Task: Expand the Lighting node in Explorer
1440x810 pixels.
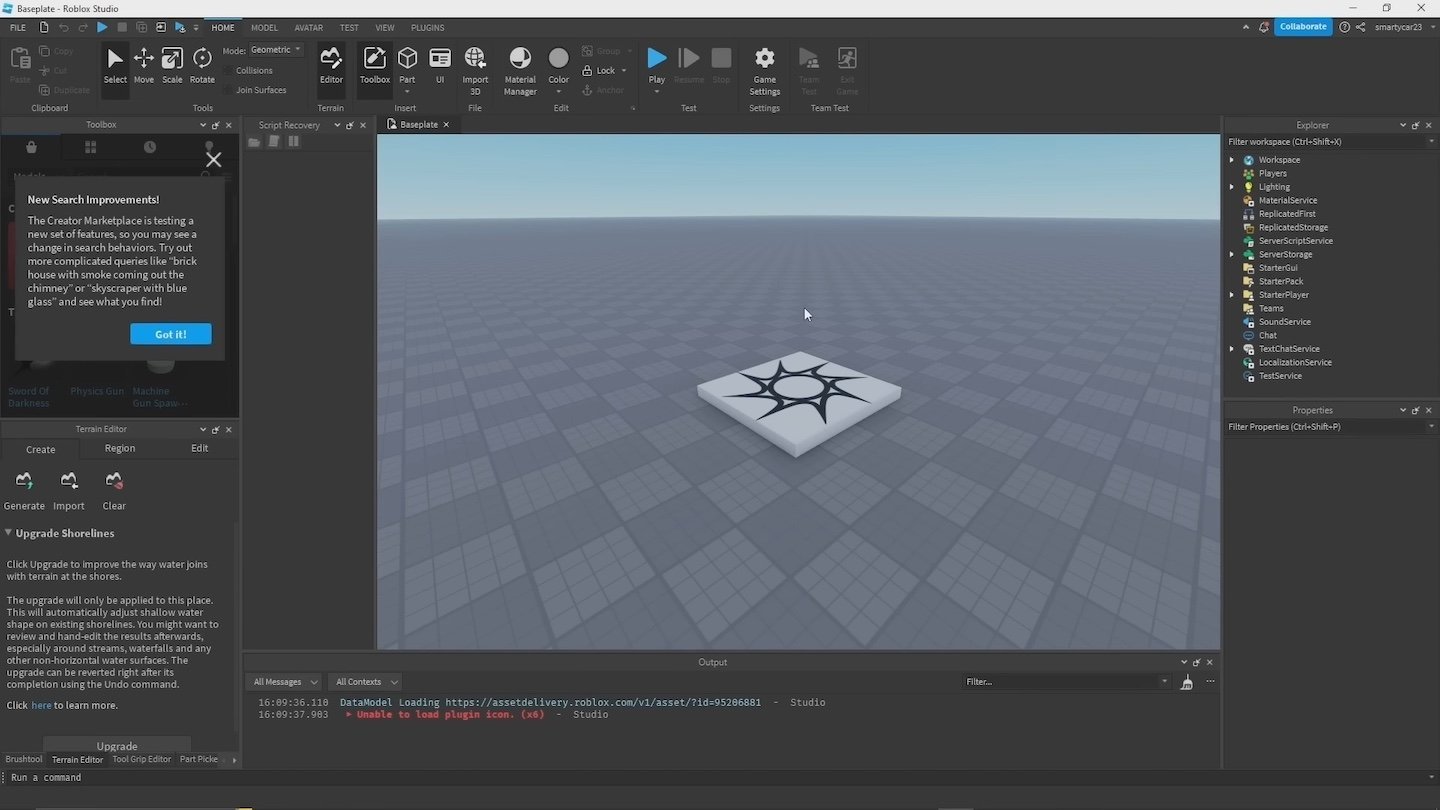Action: click(x=1232, y=187)
